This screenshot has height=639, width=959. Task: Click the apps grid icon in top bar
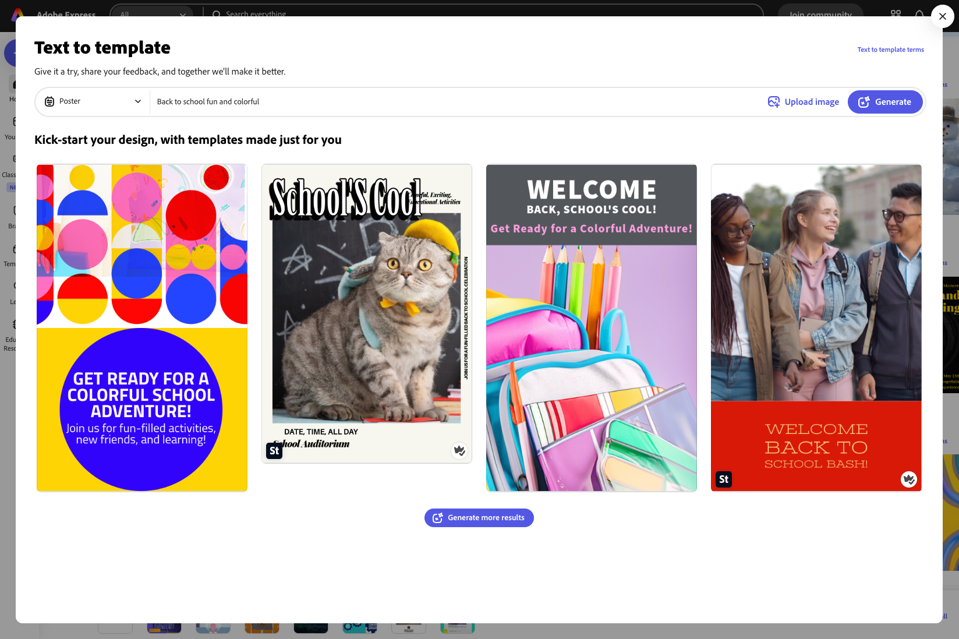896,13
